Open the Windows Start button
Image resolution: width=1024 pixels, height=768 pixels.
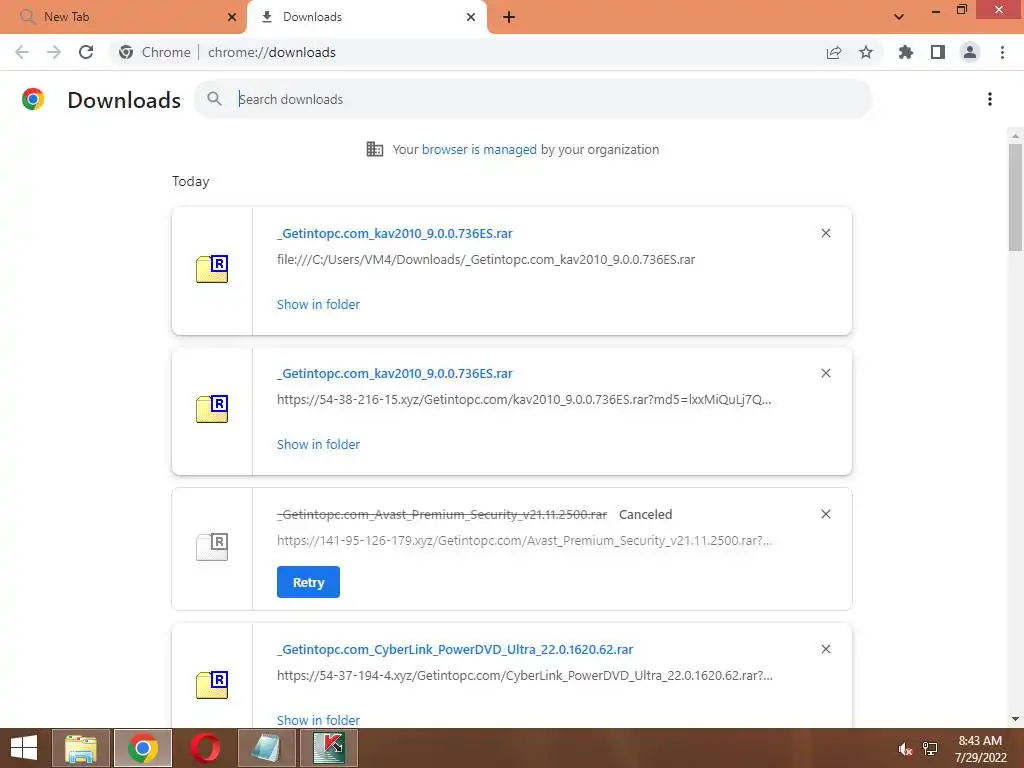click(x=24, y=748)
